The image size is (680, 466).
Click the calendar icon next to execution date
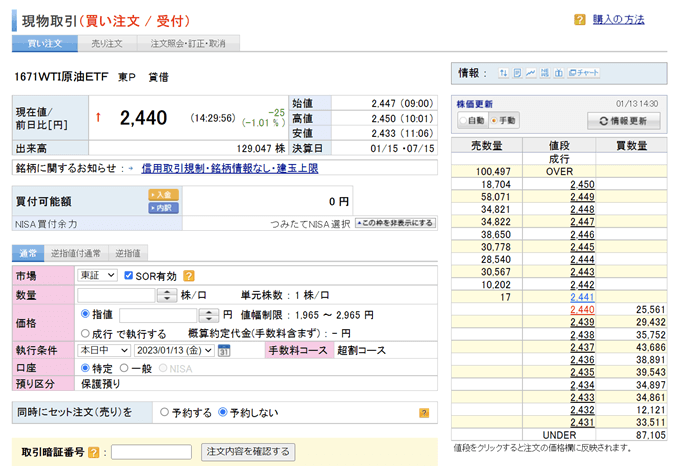point(224,351)
